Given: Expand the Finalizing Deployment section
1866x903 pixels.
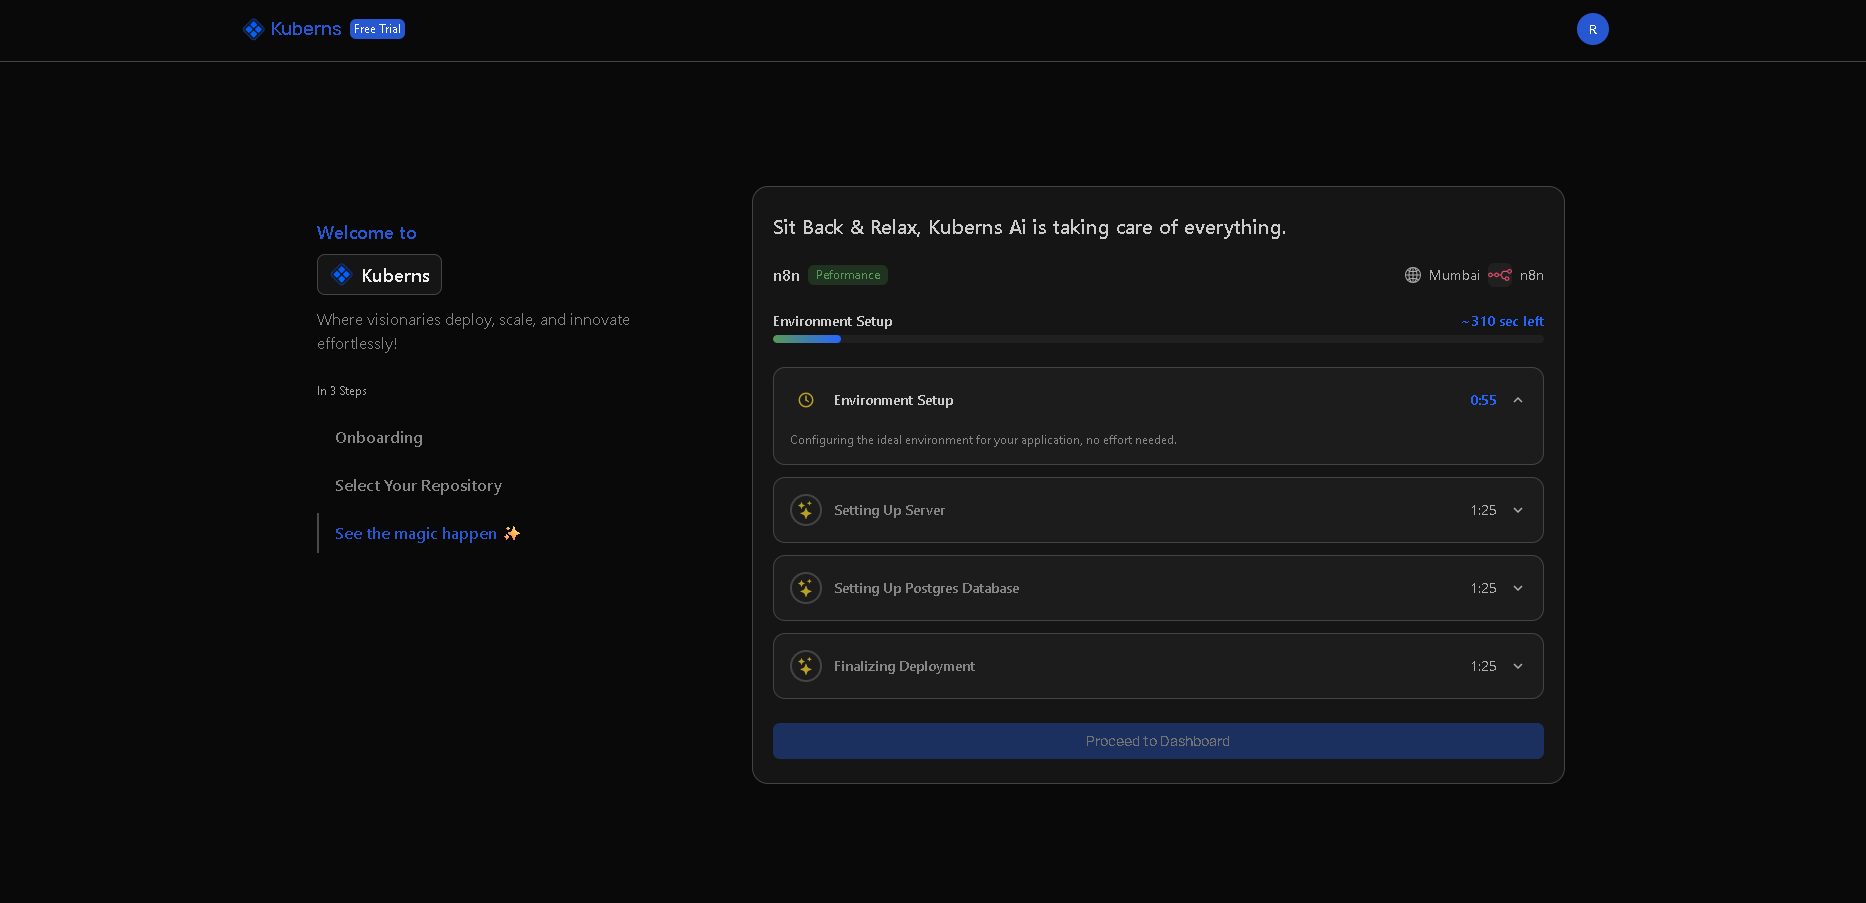Looking at the screenshot, I should tap(1518, 666).
